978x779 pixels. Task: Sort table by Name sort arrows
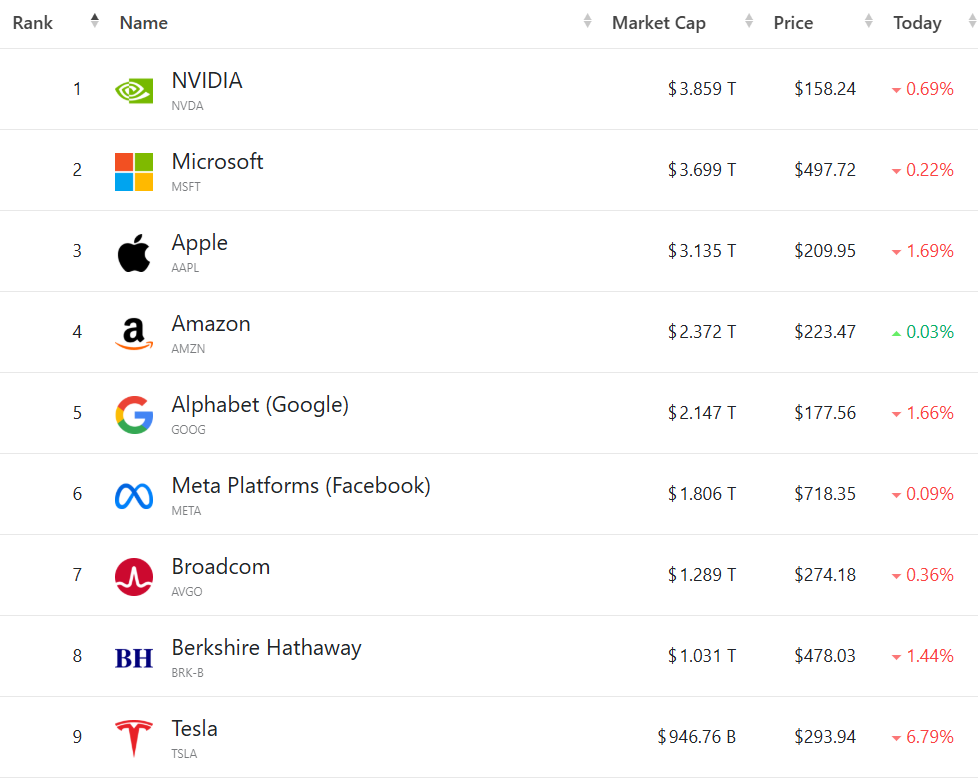coord(588,22)
